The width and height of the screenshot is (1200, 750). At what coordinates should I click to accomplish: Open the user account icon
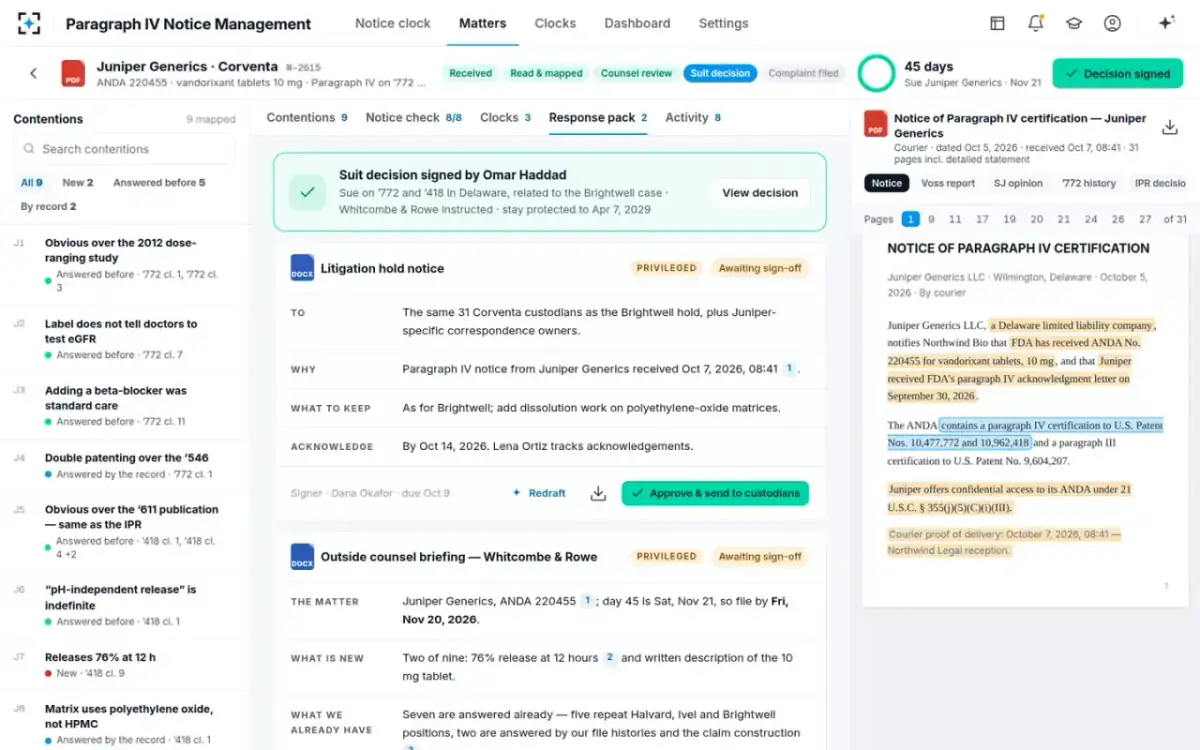pyautogui.click(x=1112, y=23)
